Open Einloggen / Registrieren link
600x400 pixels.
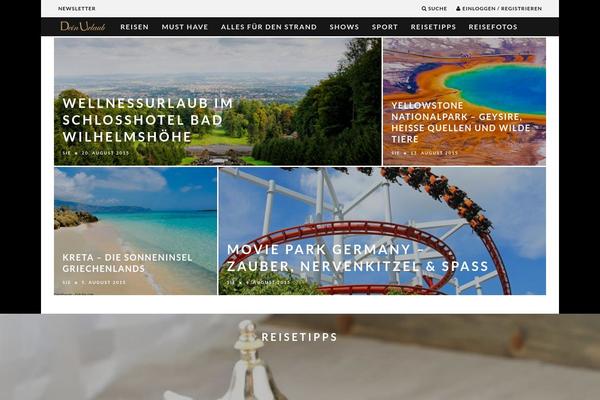502,8
